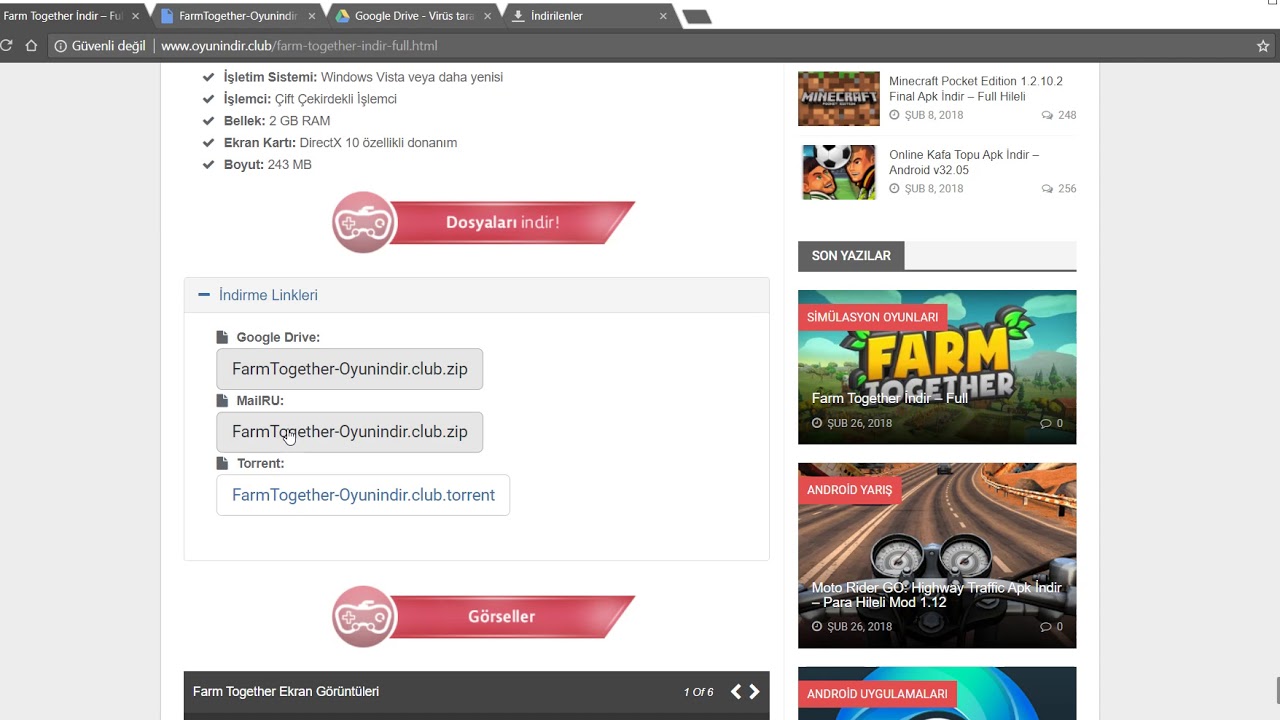
Task: Click the İşletim Sistemi requirement line
Action: point(363,77)
